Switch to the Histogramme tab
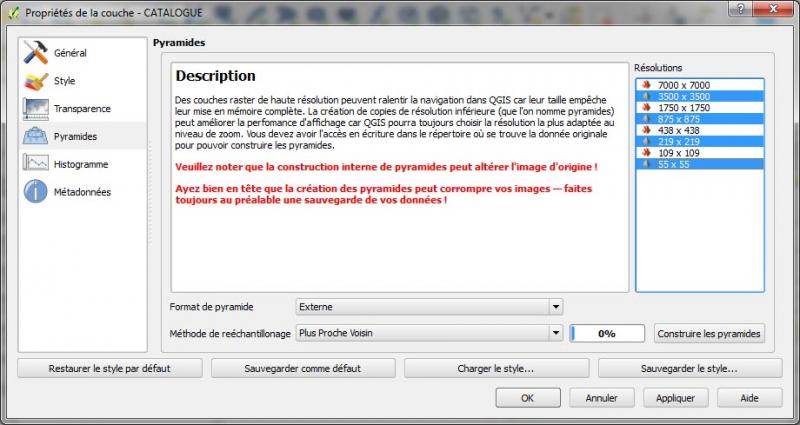This screenshot has width=800, height=425. (x=81, y=164)
